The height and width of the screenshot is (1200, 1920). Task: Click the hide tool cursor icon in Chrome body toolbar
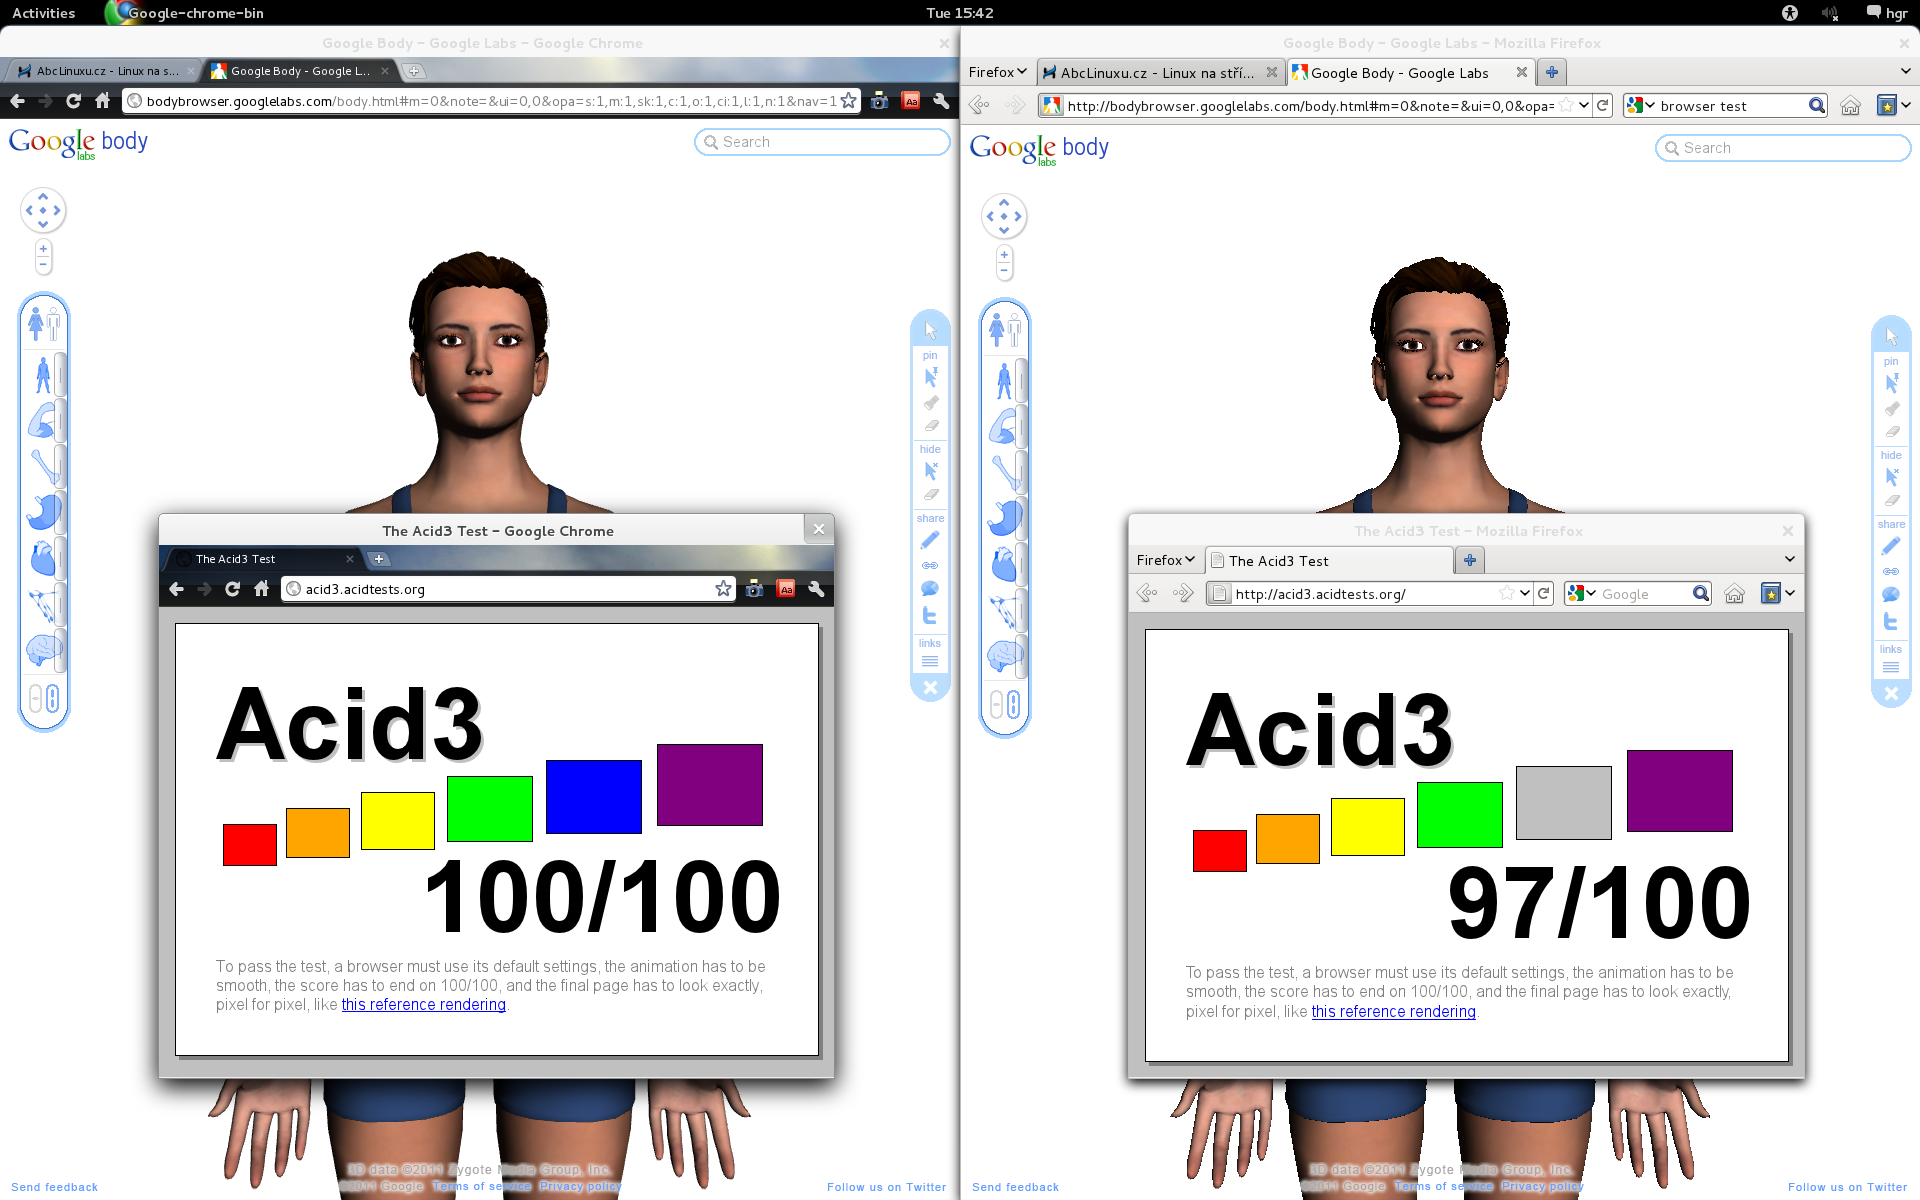click(931, 471)
